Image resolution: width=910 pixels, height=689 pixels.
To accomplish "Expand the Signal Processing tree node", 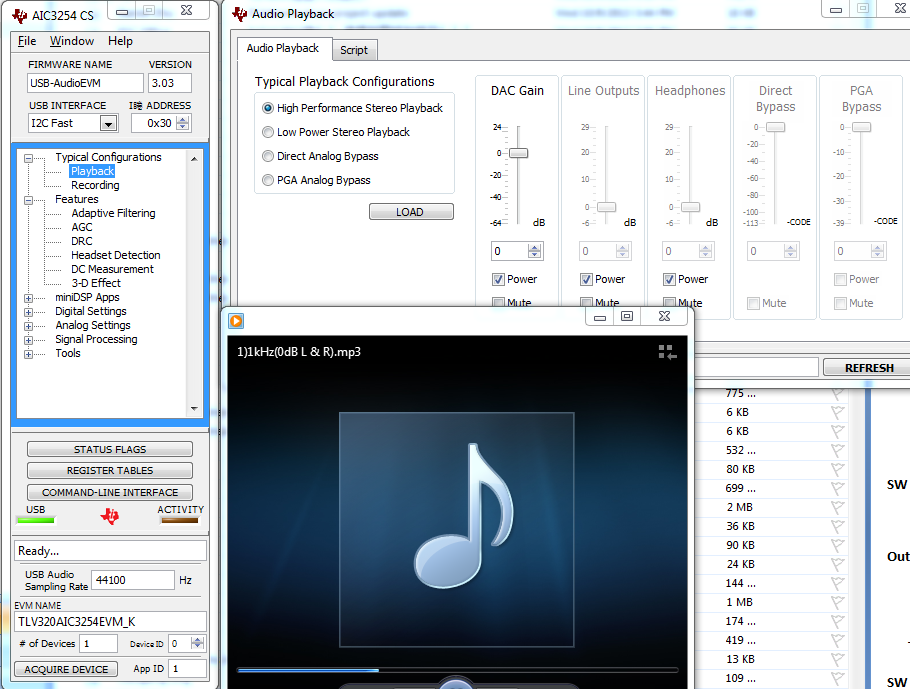I will tap(28, 340).
